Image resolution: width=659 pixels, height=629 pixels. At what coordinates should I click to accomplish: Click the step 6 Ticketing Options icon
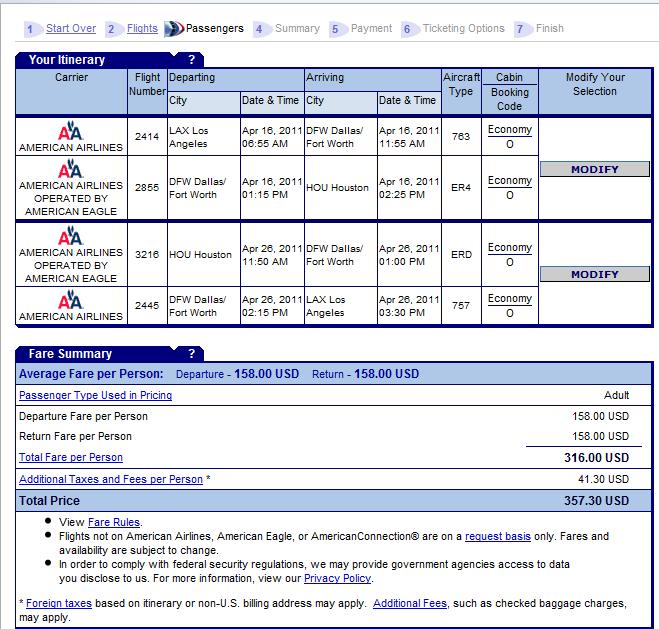pos(410,29)
